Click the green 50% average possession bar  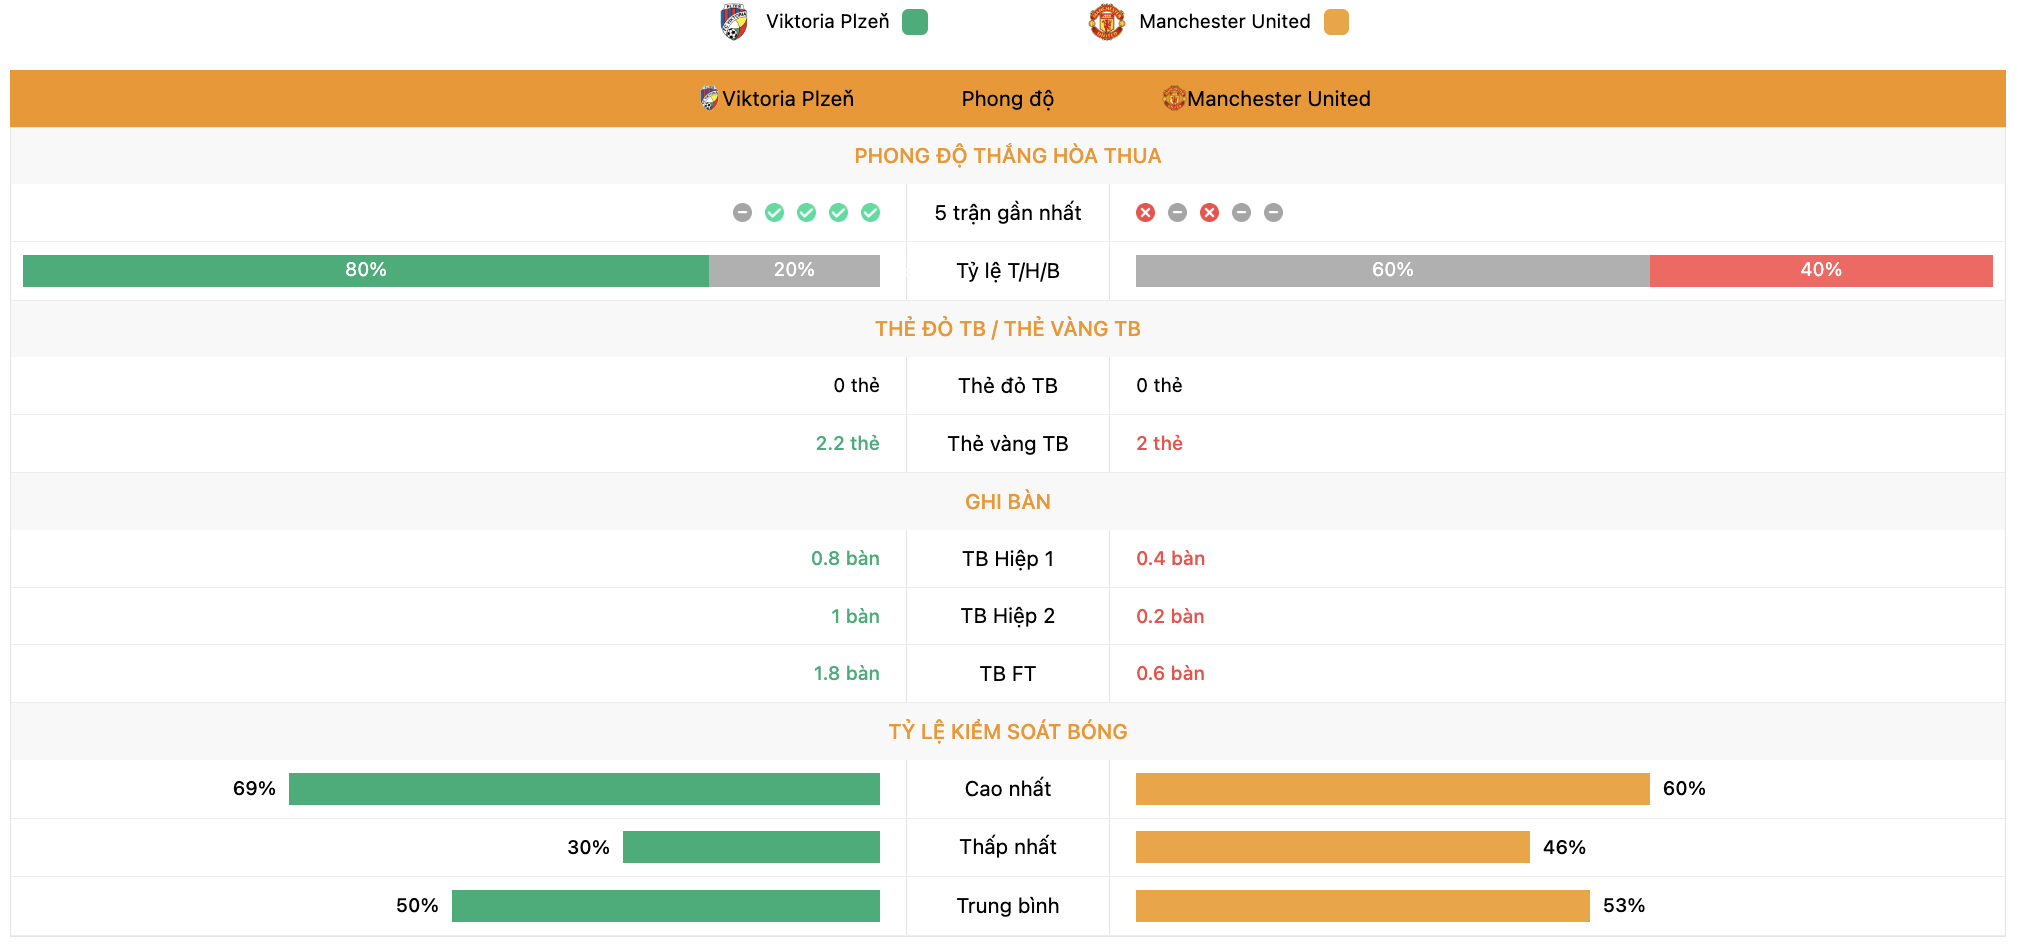[x=666, y=906]
